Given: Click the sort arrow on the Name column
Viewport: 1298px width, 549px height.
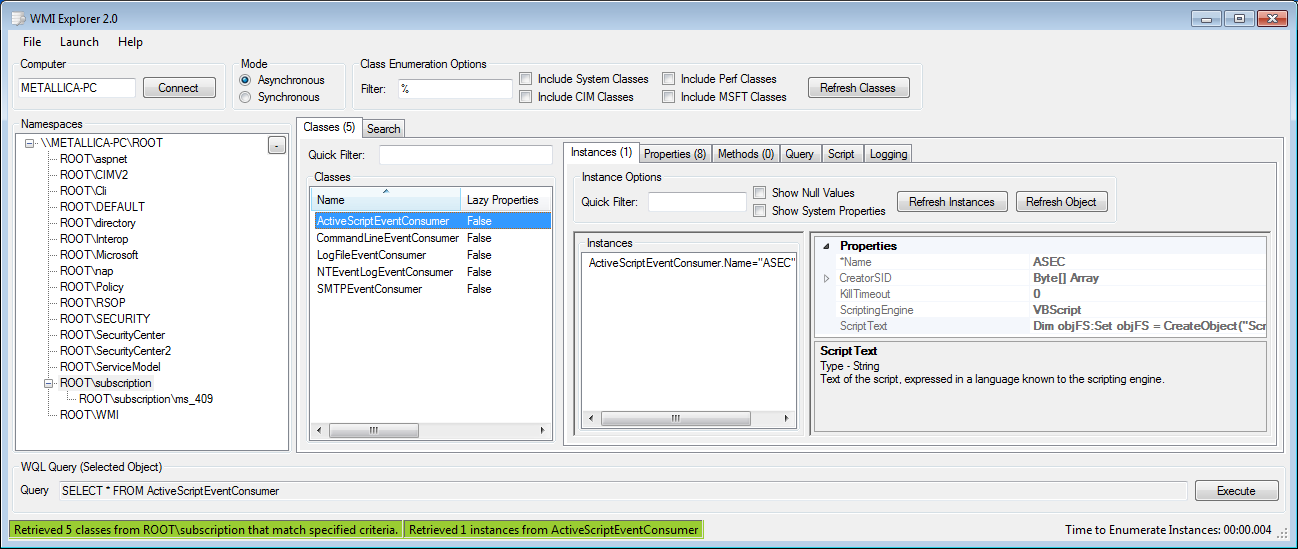Looking at the screenshot, I should [x=385, y=190].
